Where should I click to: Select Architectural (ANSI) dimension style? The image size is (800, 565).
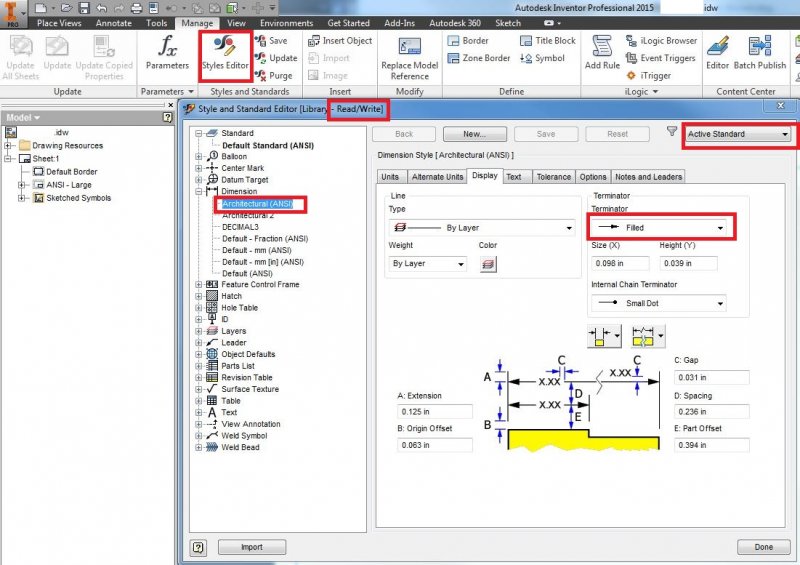click(x=257, y=204)
